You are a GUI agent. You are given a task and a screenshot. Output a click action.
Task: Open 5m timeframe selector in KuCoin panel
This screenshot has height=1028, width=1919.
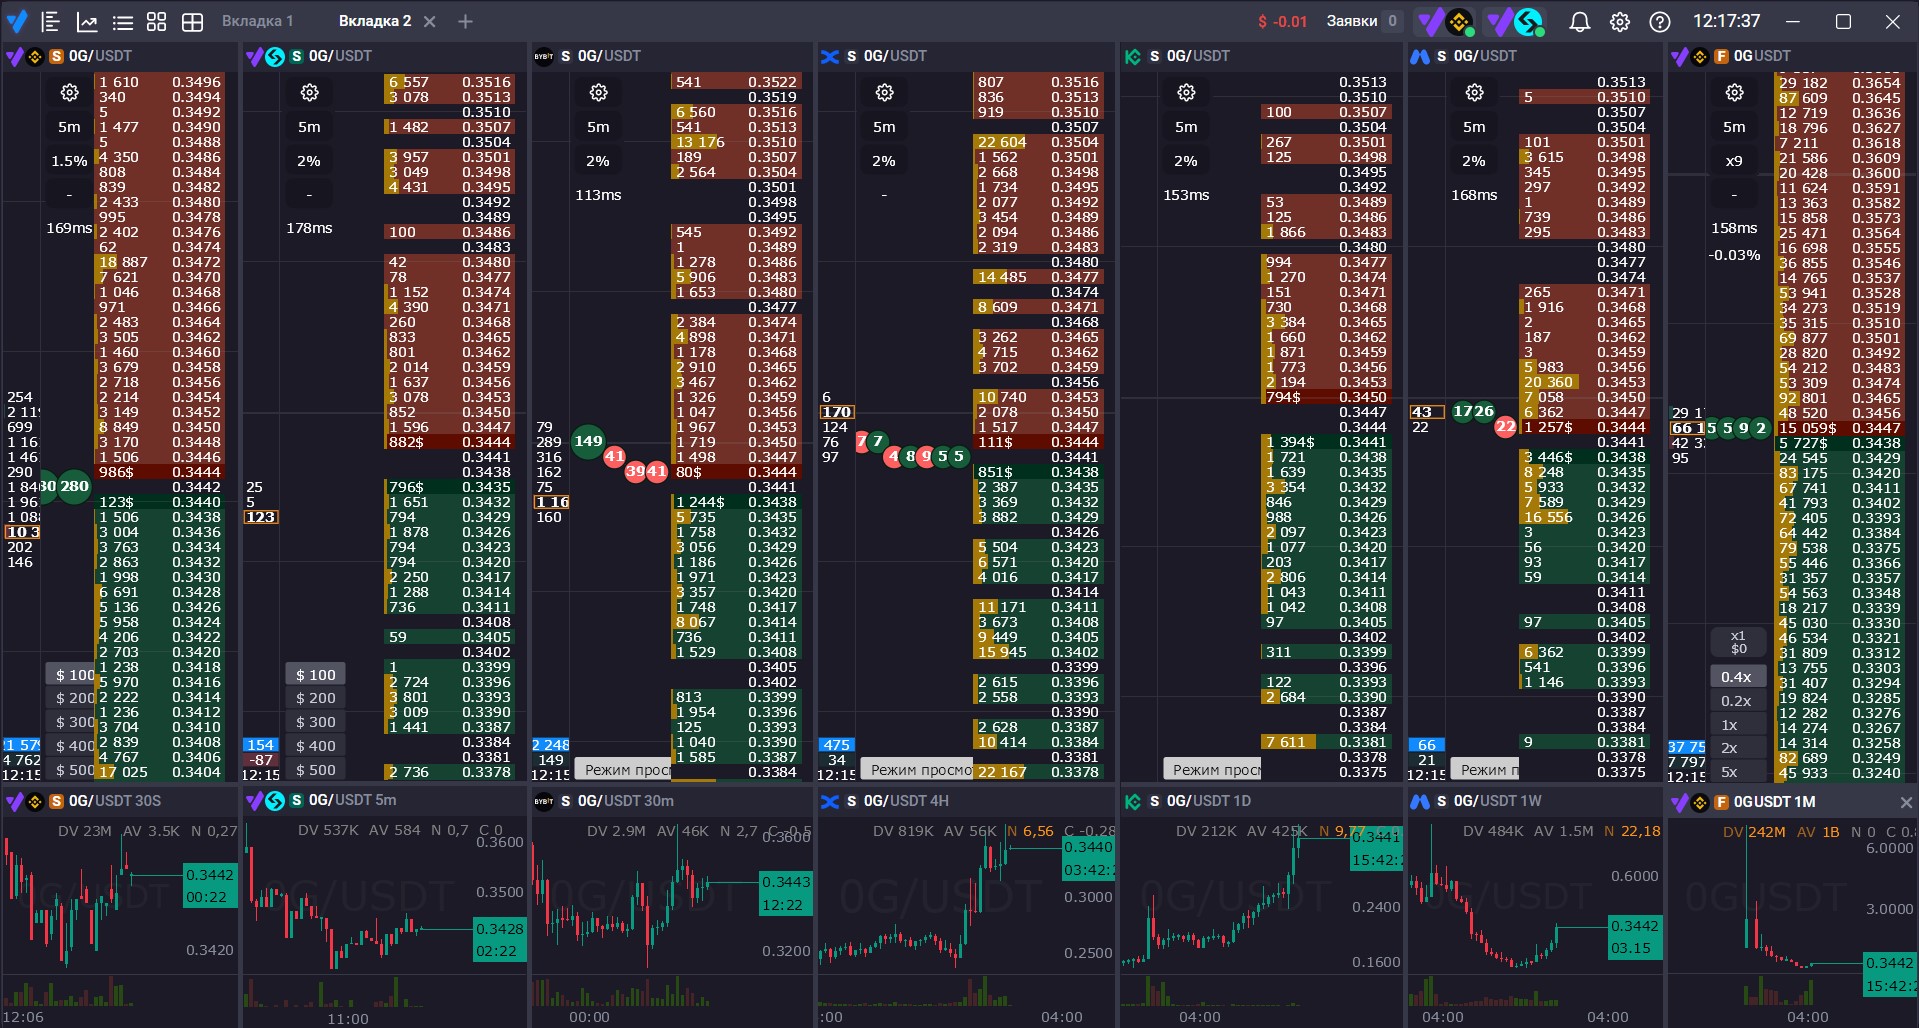coord(1186,127)
